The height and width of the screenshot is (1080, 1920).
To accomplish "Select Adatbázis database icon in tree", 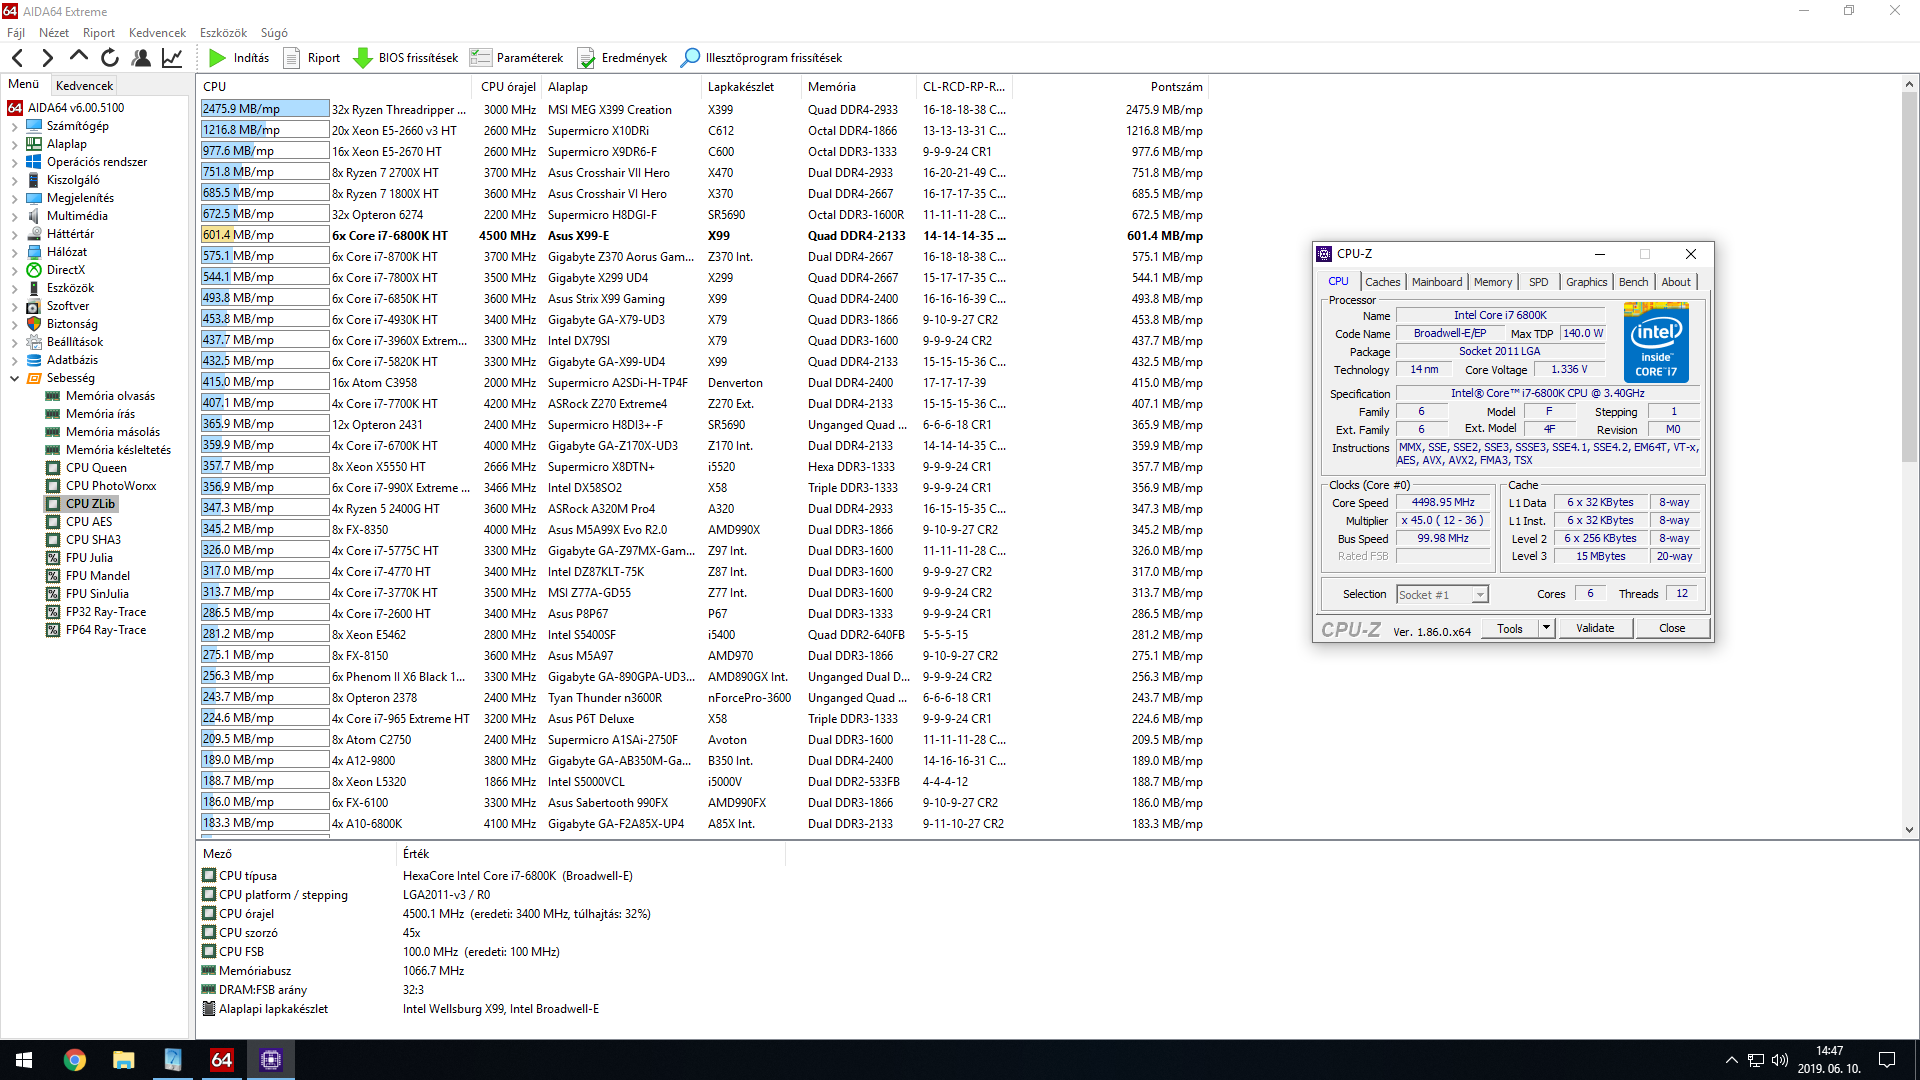I will [34, 360].
